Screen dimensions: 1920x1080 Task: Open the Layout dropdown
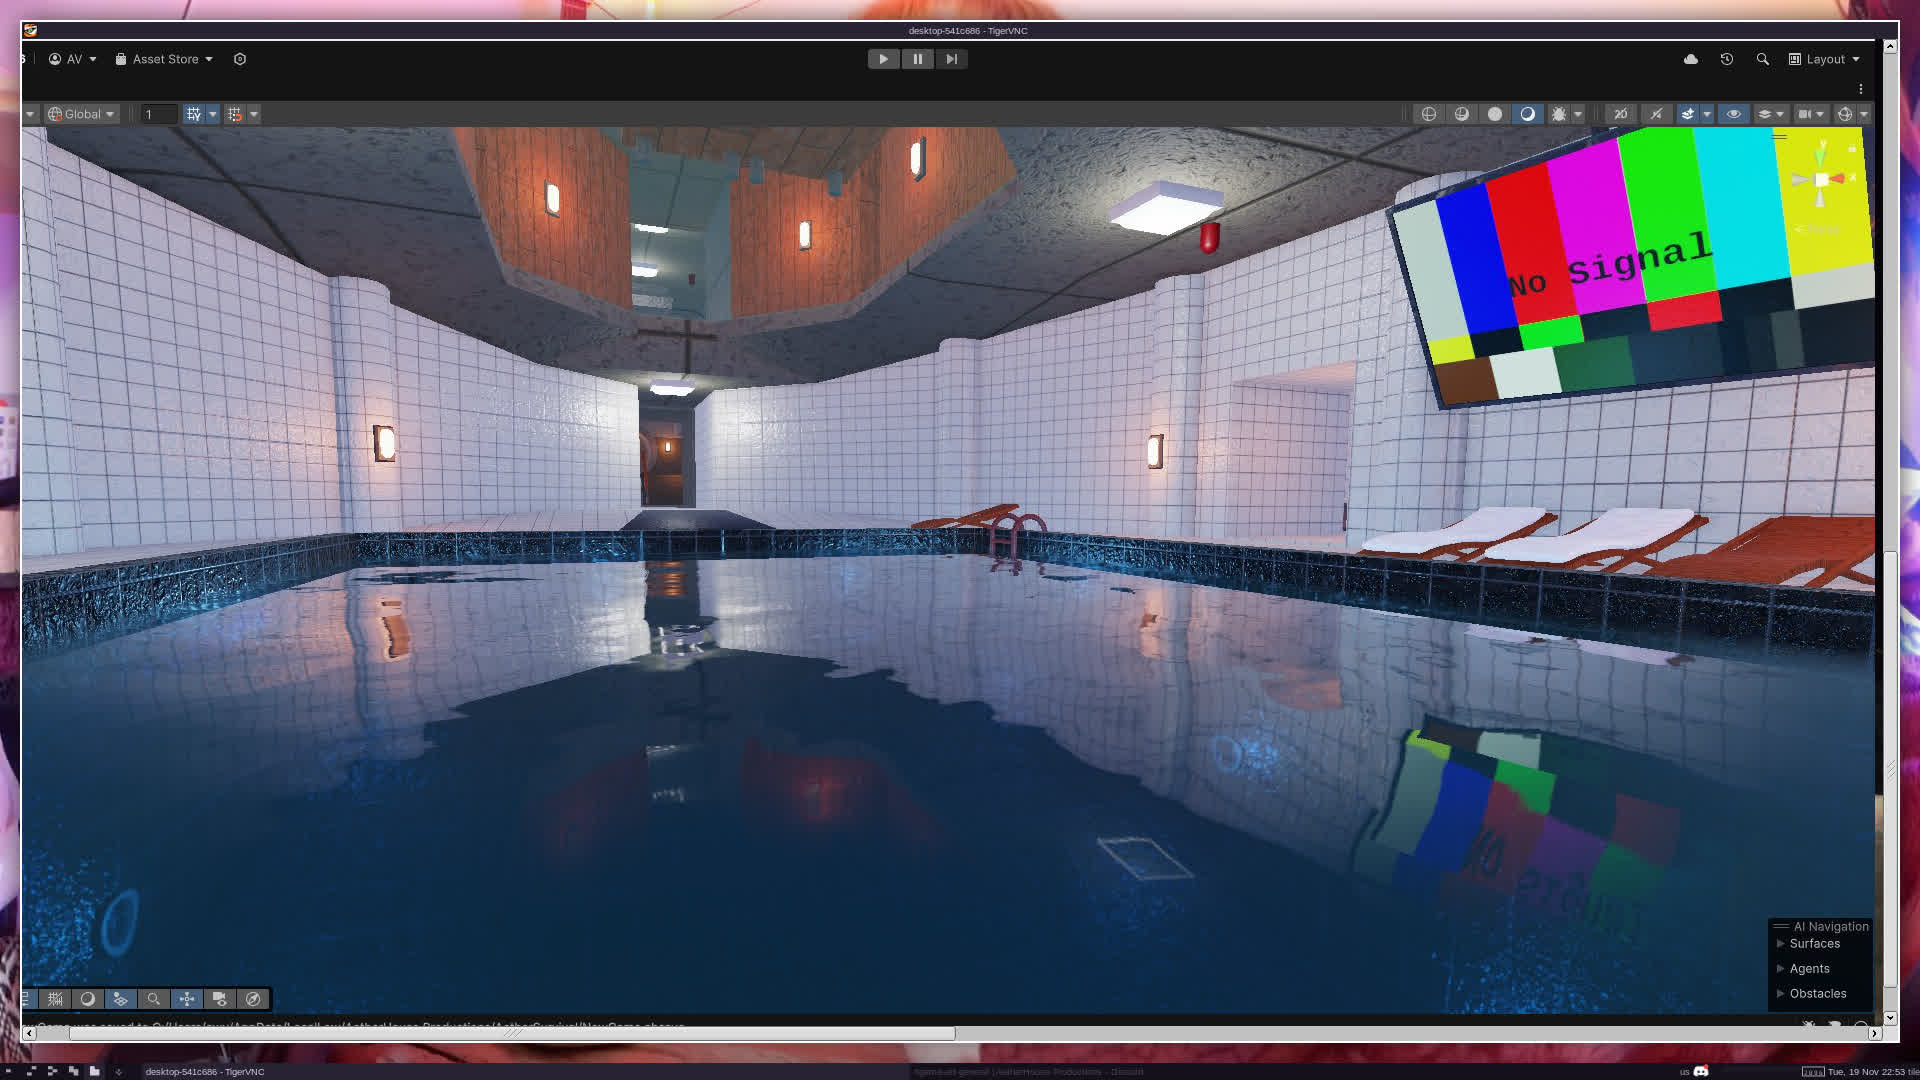click(1825, 59)
